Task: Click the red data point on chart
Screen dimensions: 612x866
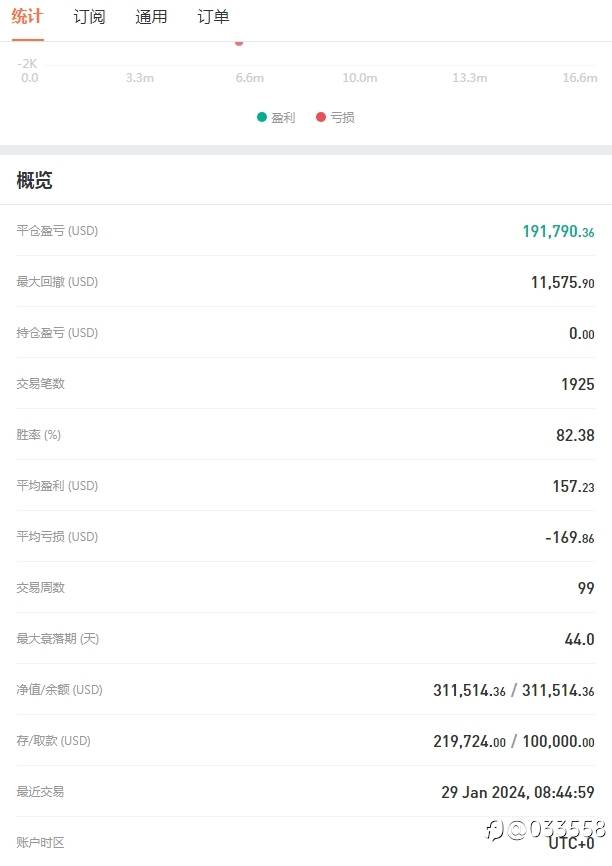Action: tap(239, 42)
